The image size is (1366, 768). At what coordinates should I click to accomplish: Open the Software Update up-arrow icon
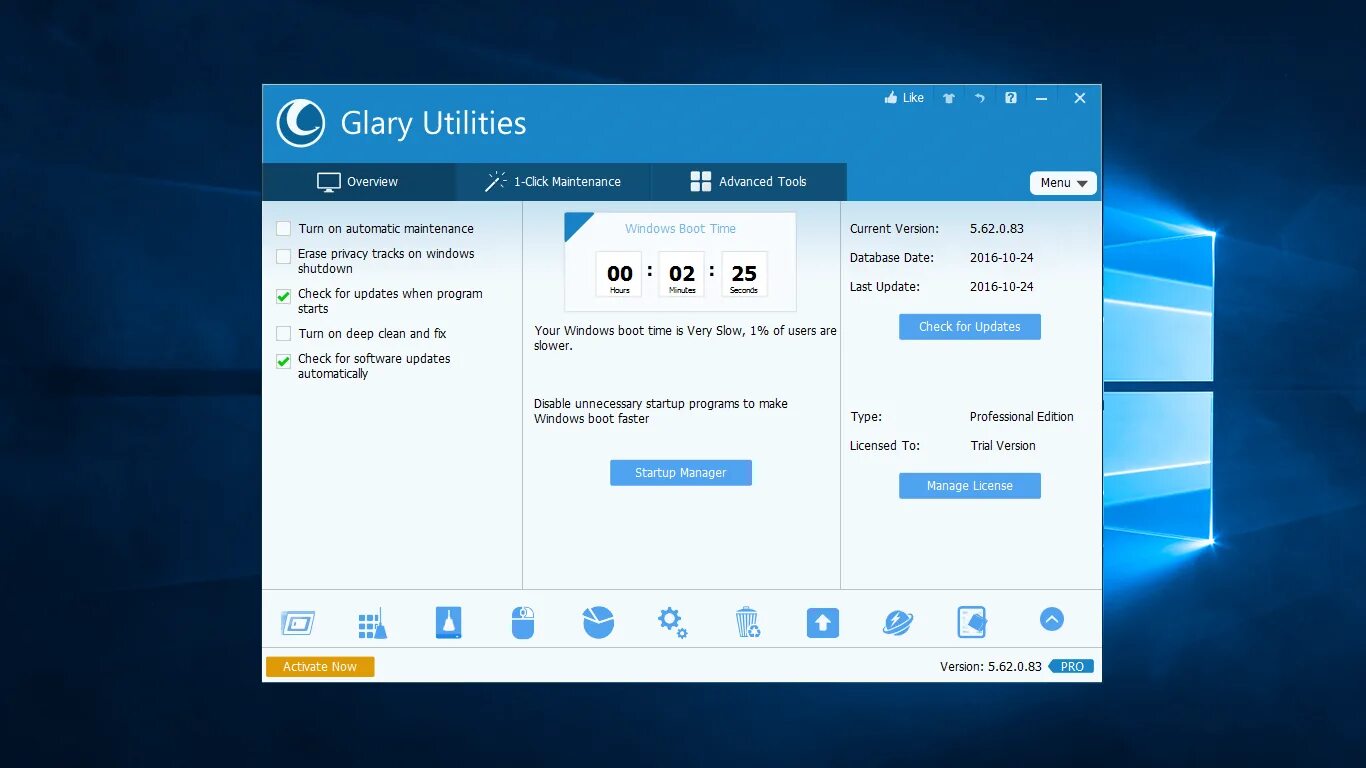pyautogui.click(x=823, y=623)
